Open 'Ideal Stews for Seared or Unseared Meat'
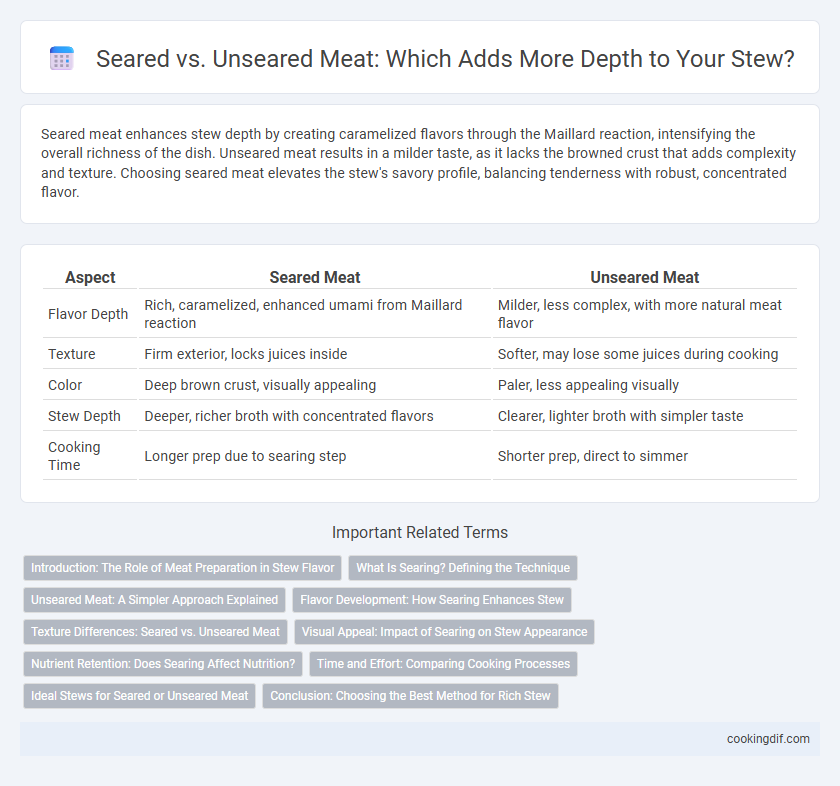The width and height of the screenshot is (840, 786). point(139,696)
